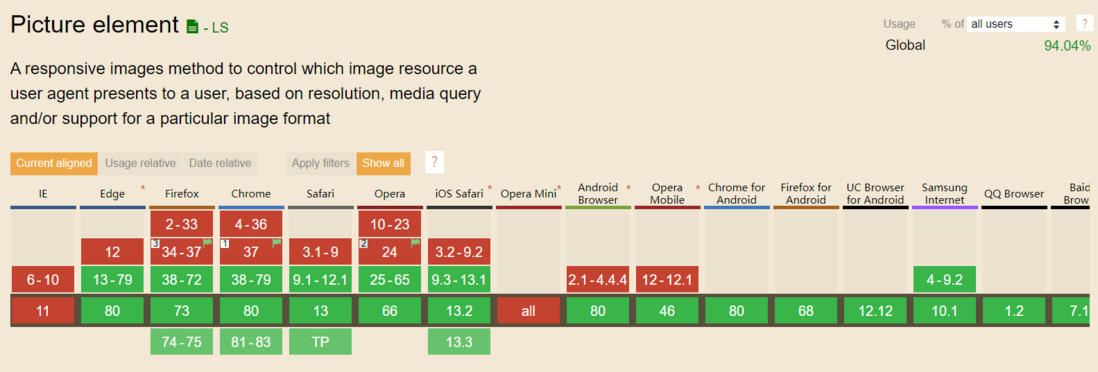Select the Current aligned view
Image resolution: width=1098 pixels, height=372 pixels.
pos(54,163)
